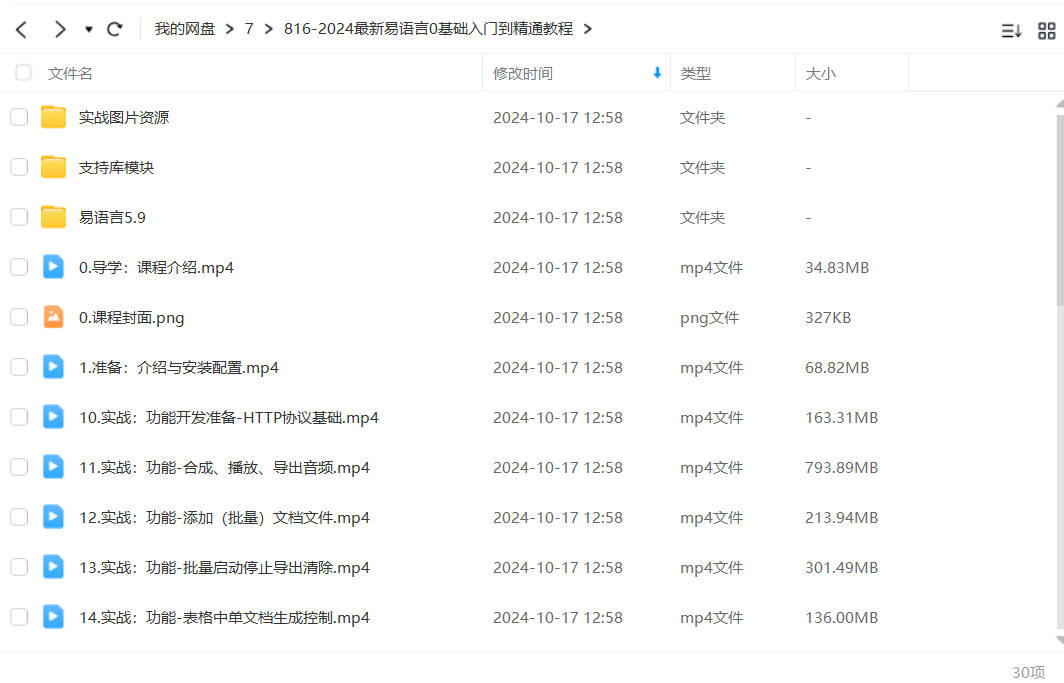Viewport: 1064px width, 683px height.
Task: Expand chevron after 我的网盘 breadcrumb
Action: (x=229, y=29)
